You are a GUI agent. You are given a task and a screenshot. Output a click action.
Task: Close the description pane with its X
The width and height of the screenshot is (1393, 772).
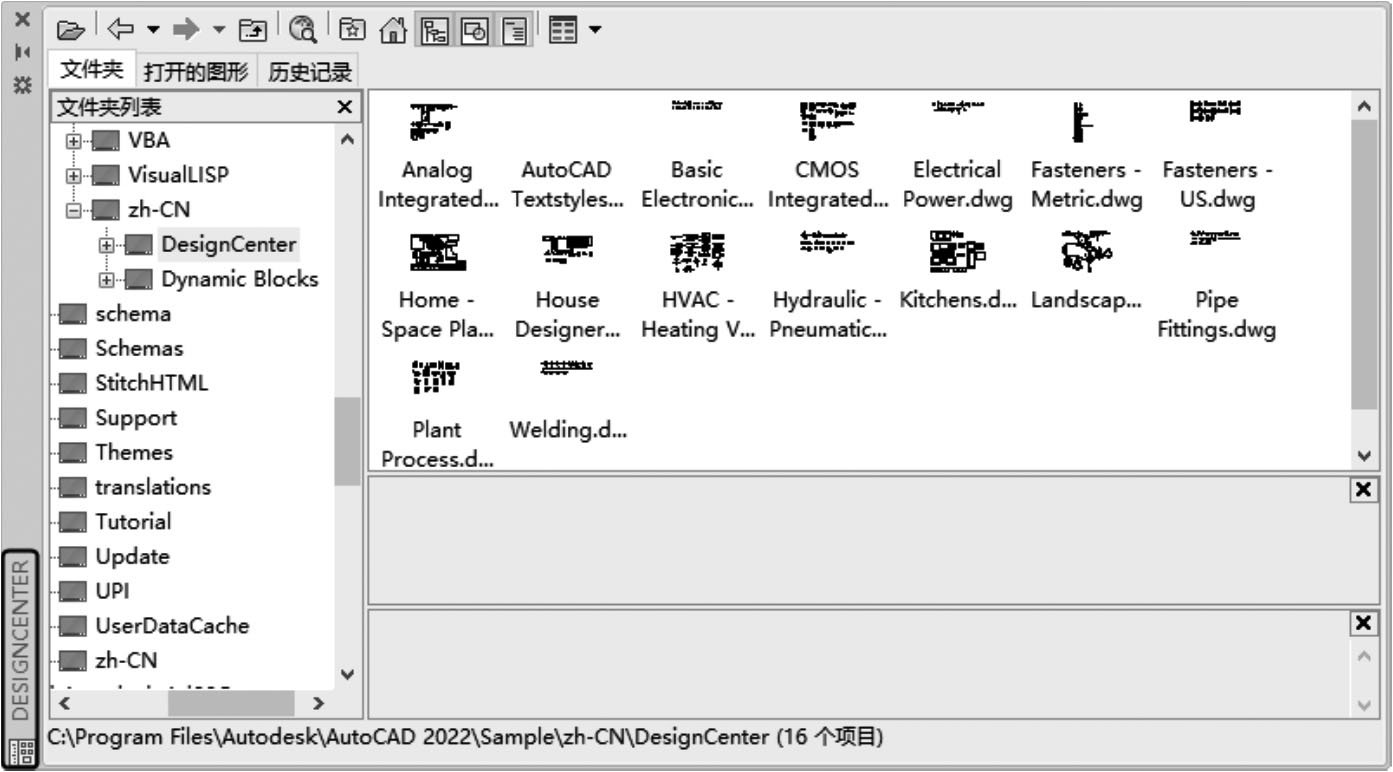click(1362, 623)
